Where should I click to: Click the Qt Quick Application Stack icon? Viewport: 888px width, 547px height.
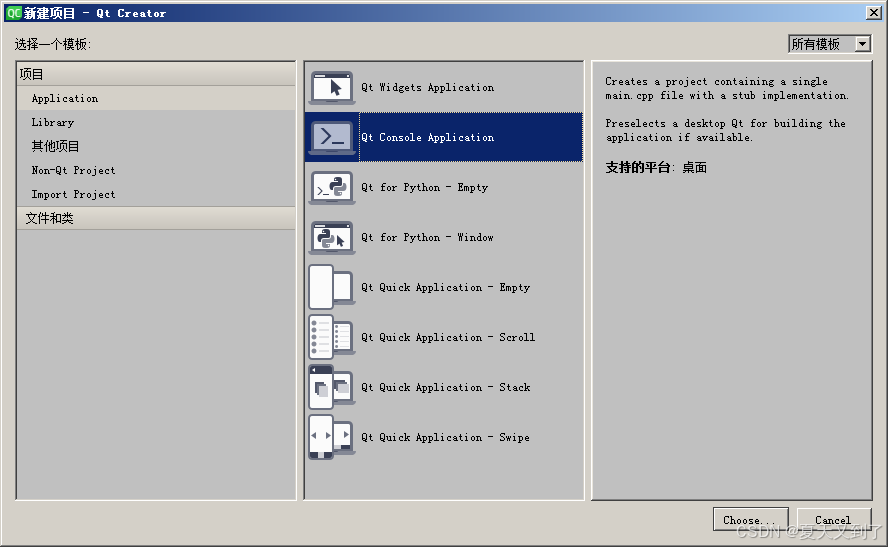point(332,387)
